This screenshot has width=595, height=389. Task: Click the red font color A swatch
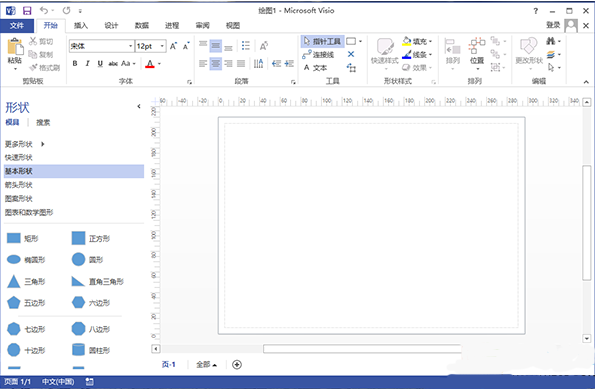tap(150, 63)
